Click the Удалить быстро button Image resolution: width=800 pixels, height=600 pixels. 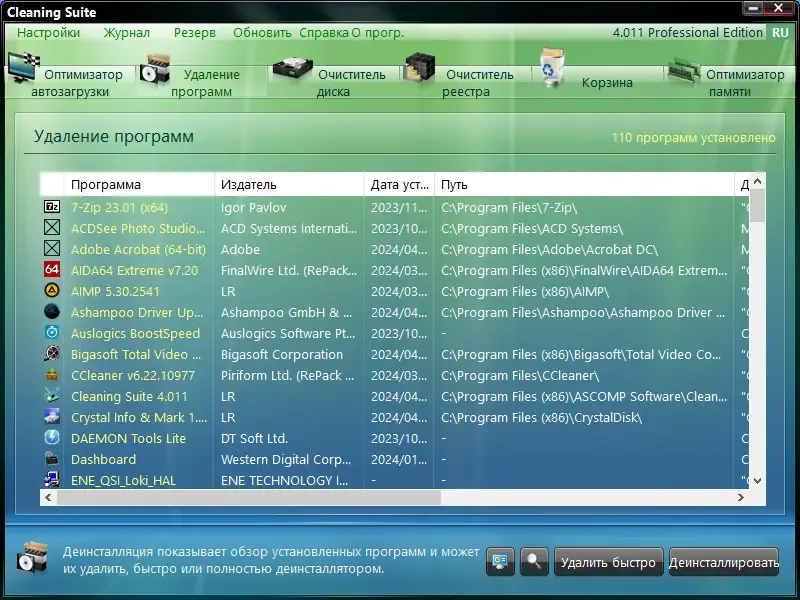(608, 562)
